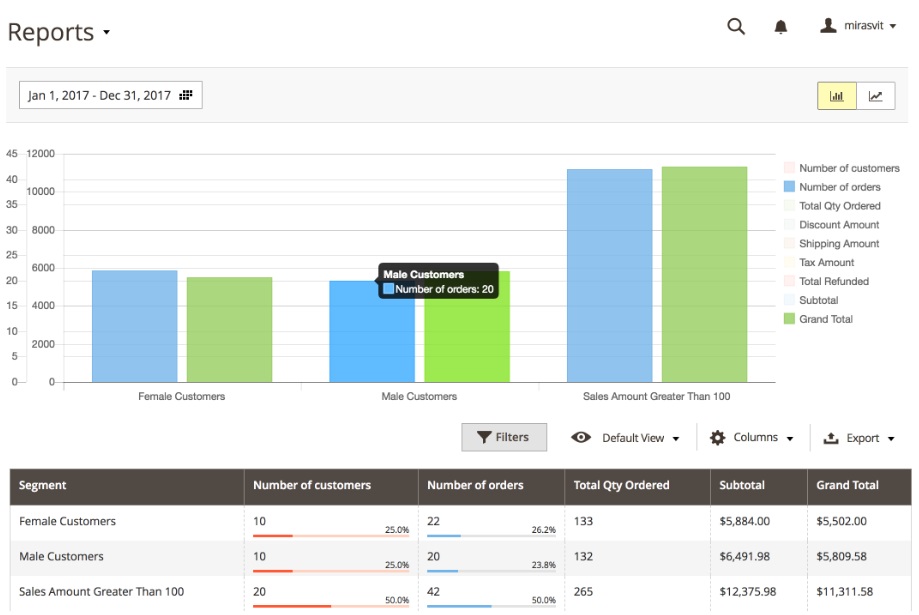
Task: Click the Export upload icon
Action: click(831, 438)
